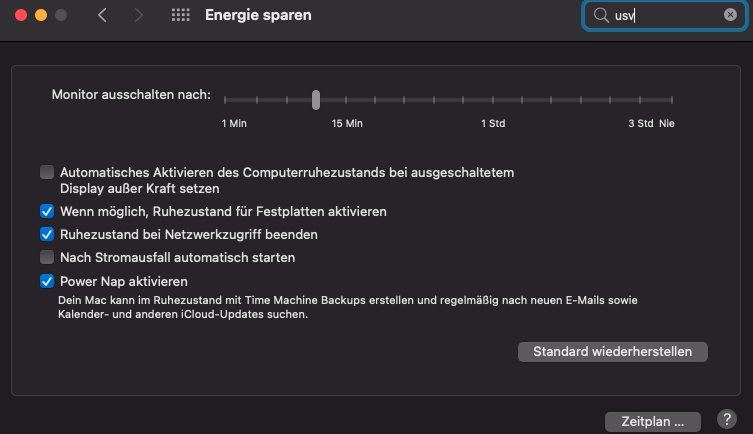Viewport: 753px width, 434px height.
Task: Click Standard wiederherstellen button
Action: tap(612, 352)
